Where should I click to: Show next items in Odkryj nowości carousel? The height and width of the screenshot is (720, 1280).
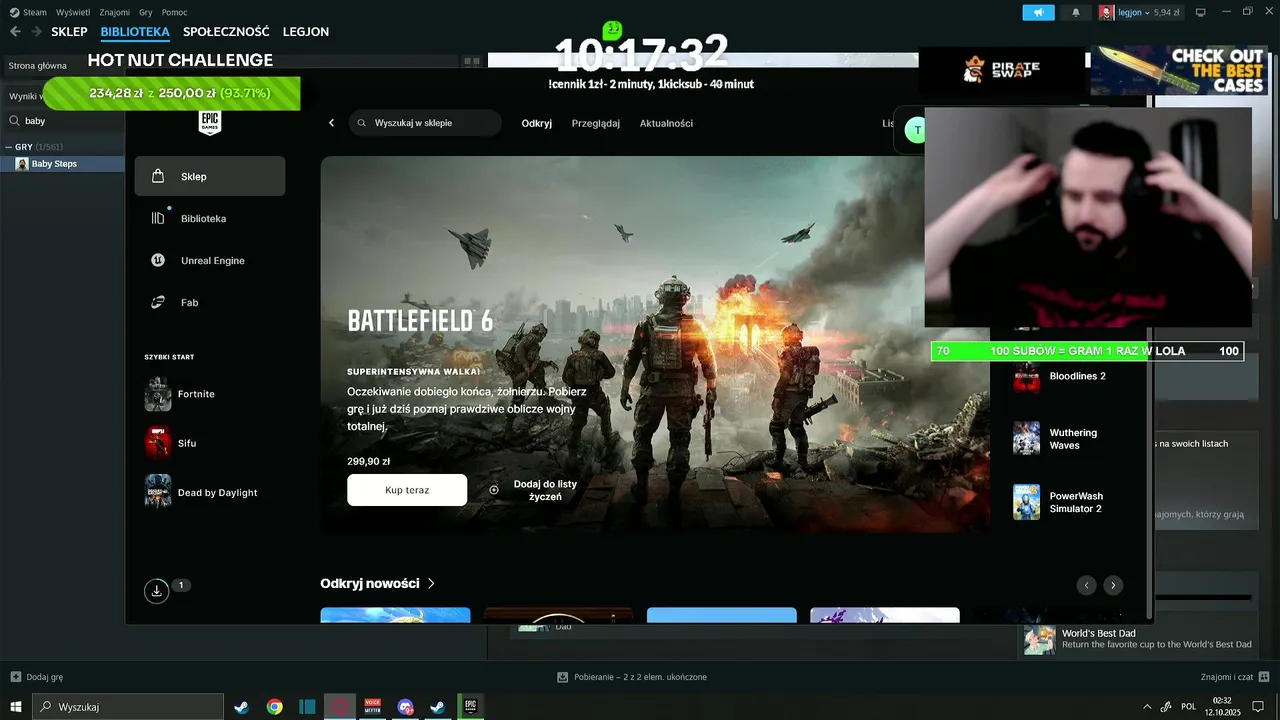pos(1112,585)
